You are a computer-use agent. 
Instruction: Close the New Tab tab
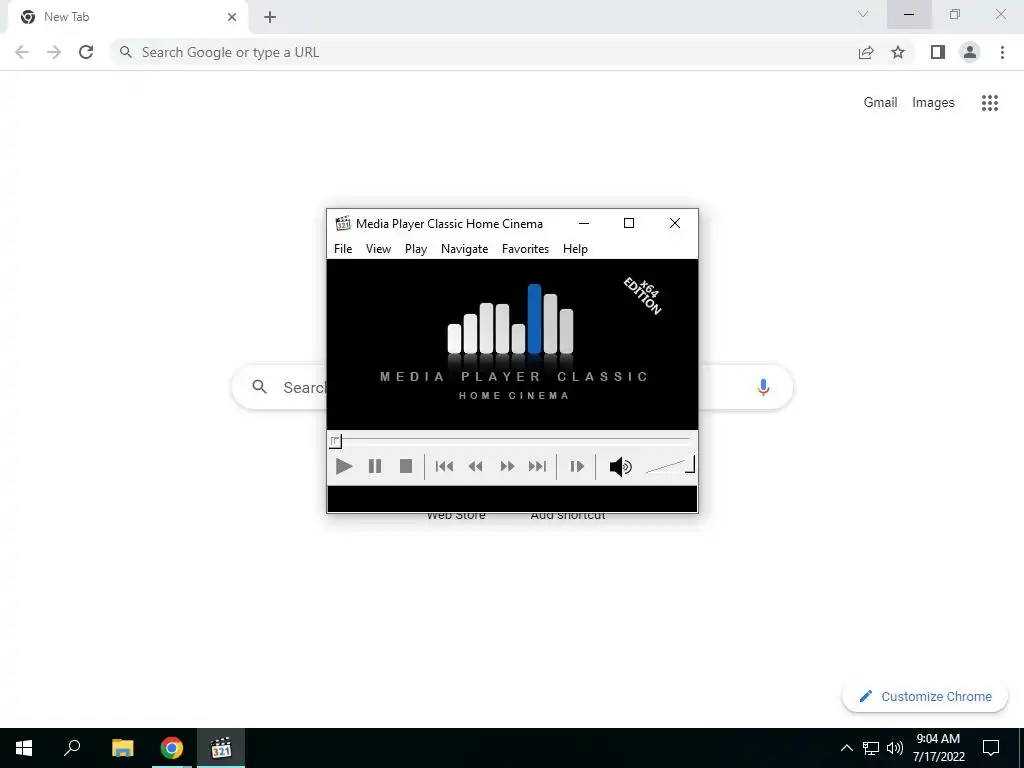click(x=232, y=17)
